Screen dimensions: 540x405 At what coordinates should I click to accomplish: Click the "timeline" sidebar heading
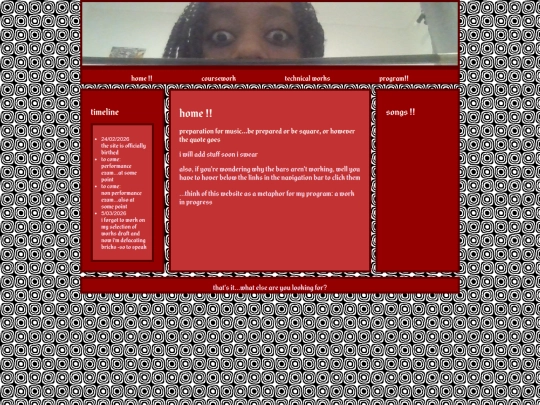click(x=105, y=112)
